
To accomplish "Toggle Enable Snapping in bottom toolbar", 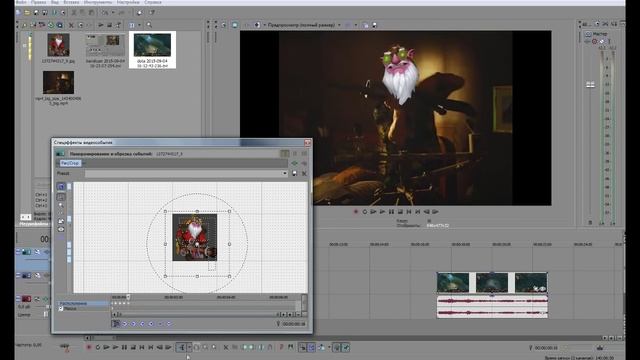I will 302,347.
